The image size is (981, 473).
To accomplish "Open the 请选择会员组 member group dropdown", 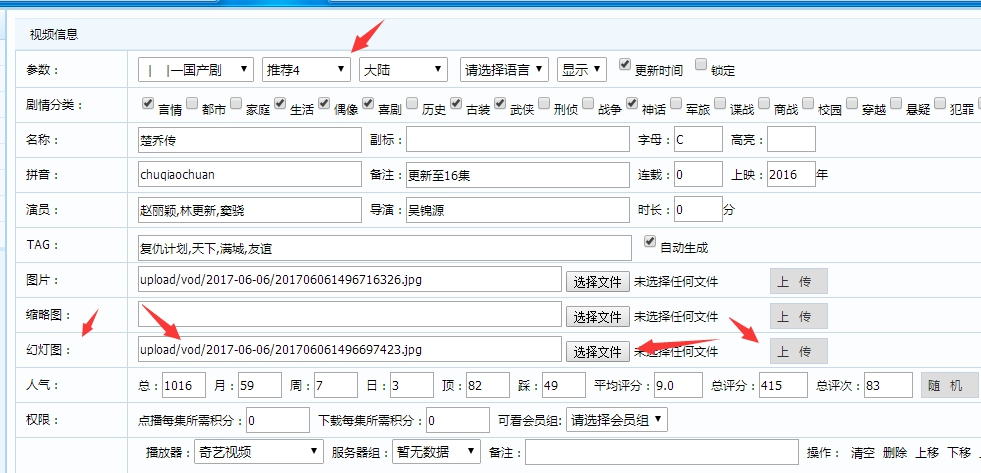I will point(618,421).
